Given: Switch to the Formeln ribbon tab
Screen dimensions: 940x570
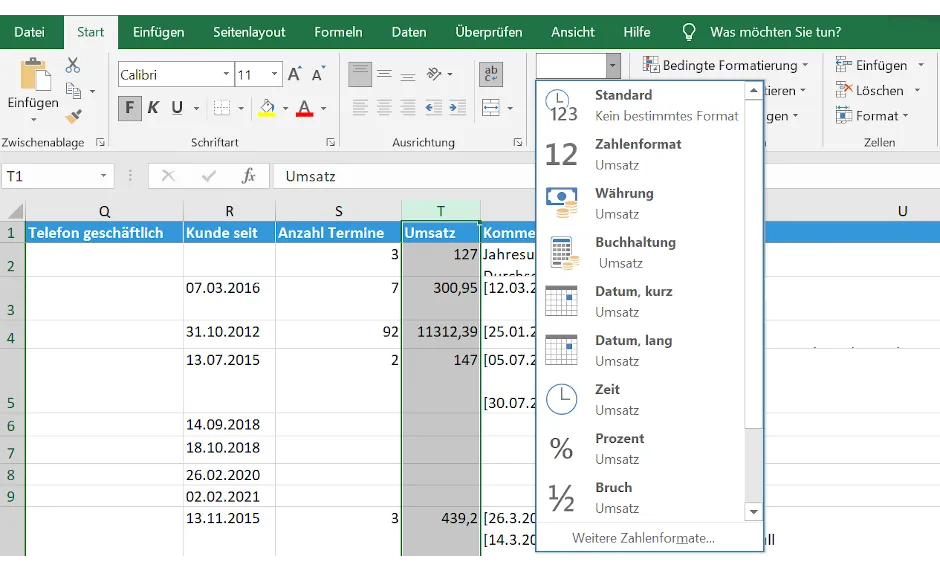Looking at the screenshot, I should 338,32.
